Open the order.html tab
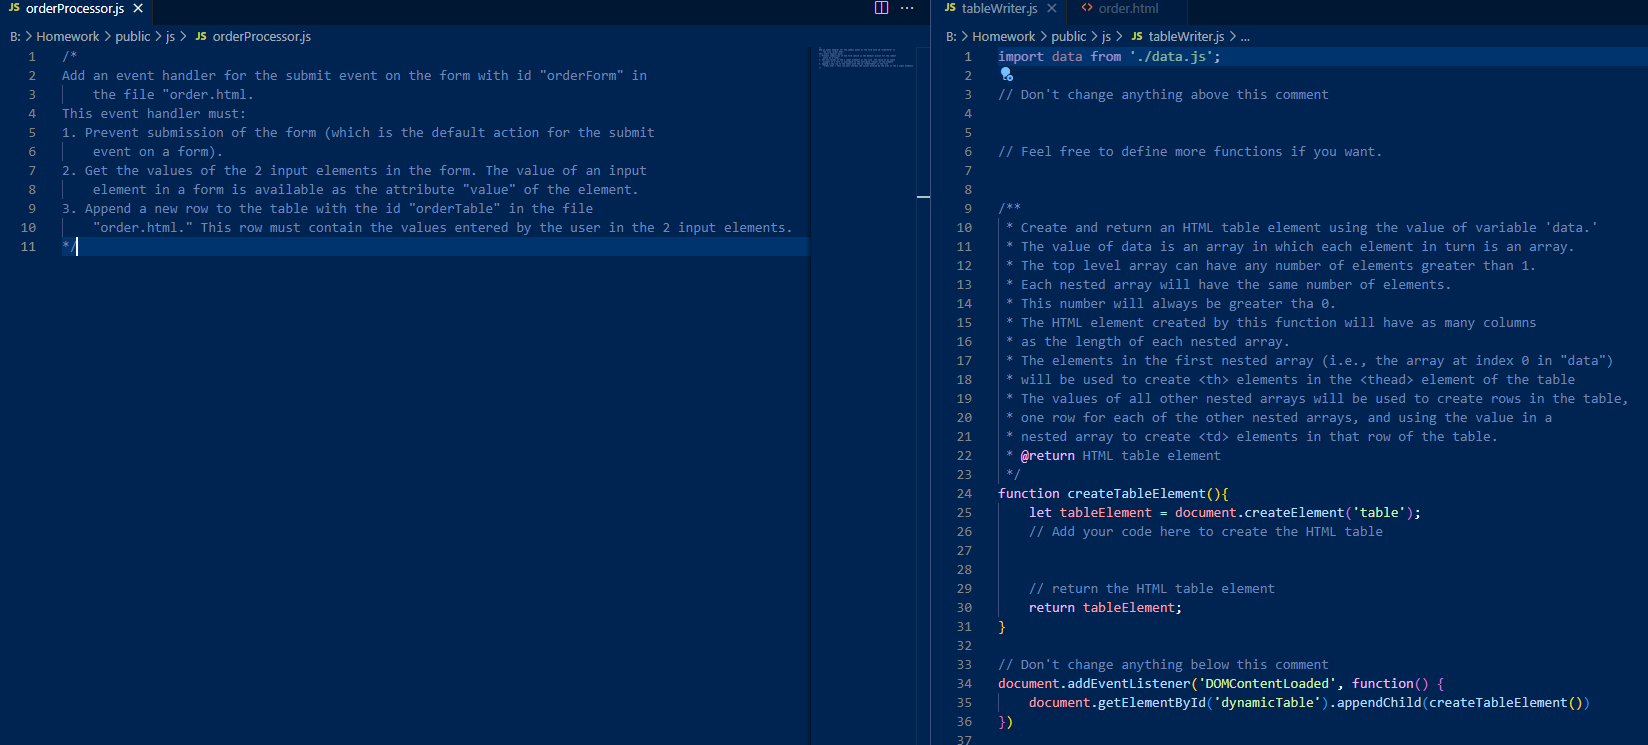This screenshot has height=745, width=1648. [1128, 8]
